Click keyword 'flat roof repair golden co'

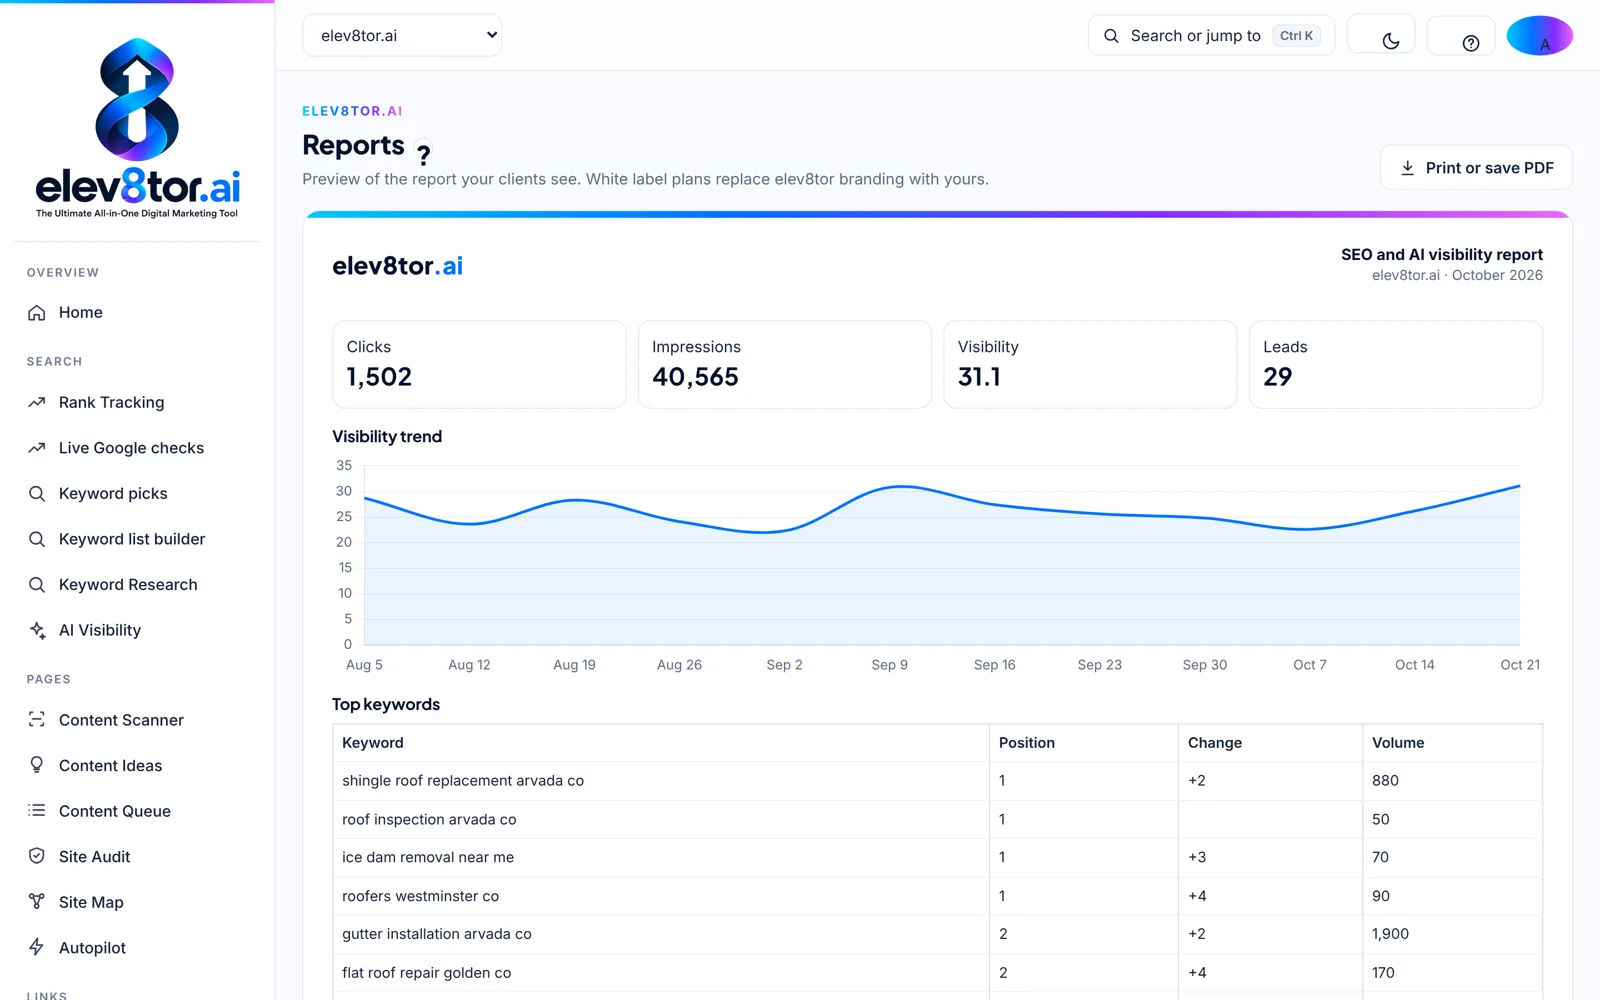point(426,972)
